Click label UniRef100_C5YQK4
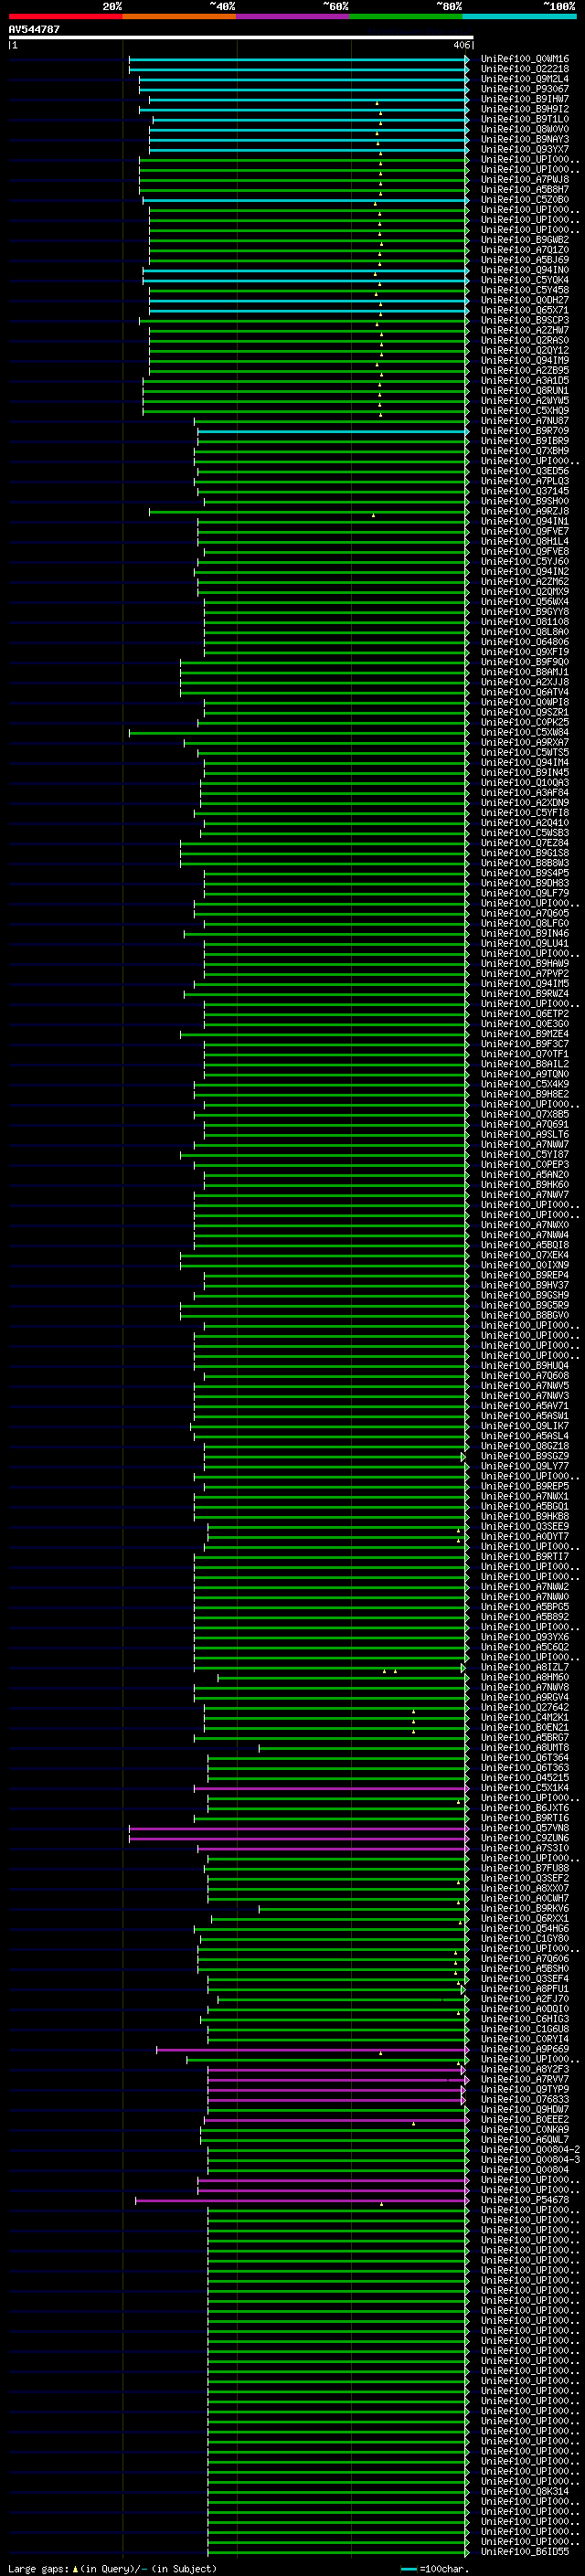 (525, 280)
